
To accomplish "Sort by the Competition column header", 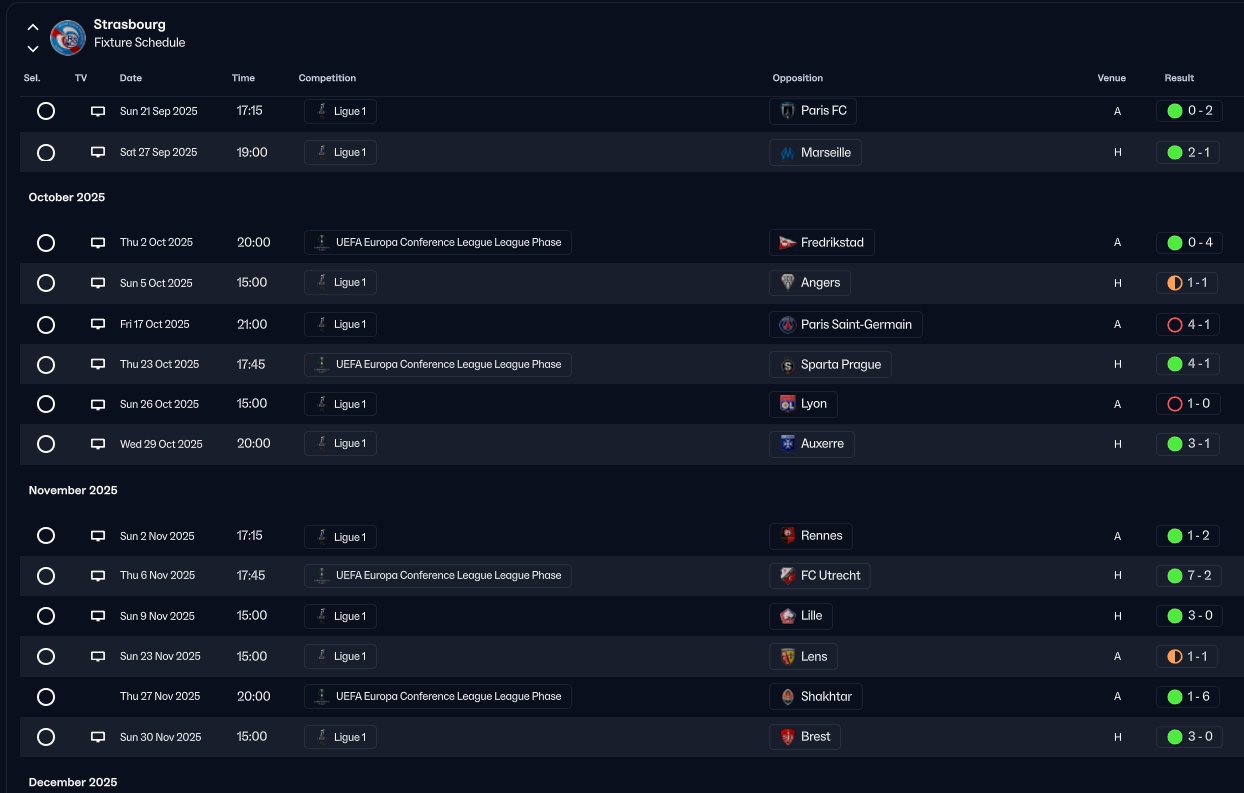I will pos(327,78).
